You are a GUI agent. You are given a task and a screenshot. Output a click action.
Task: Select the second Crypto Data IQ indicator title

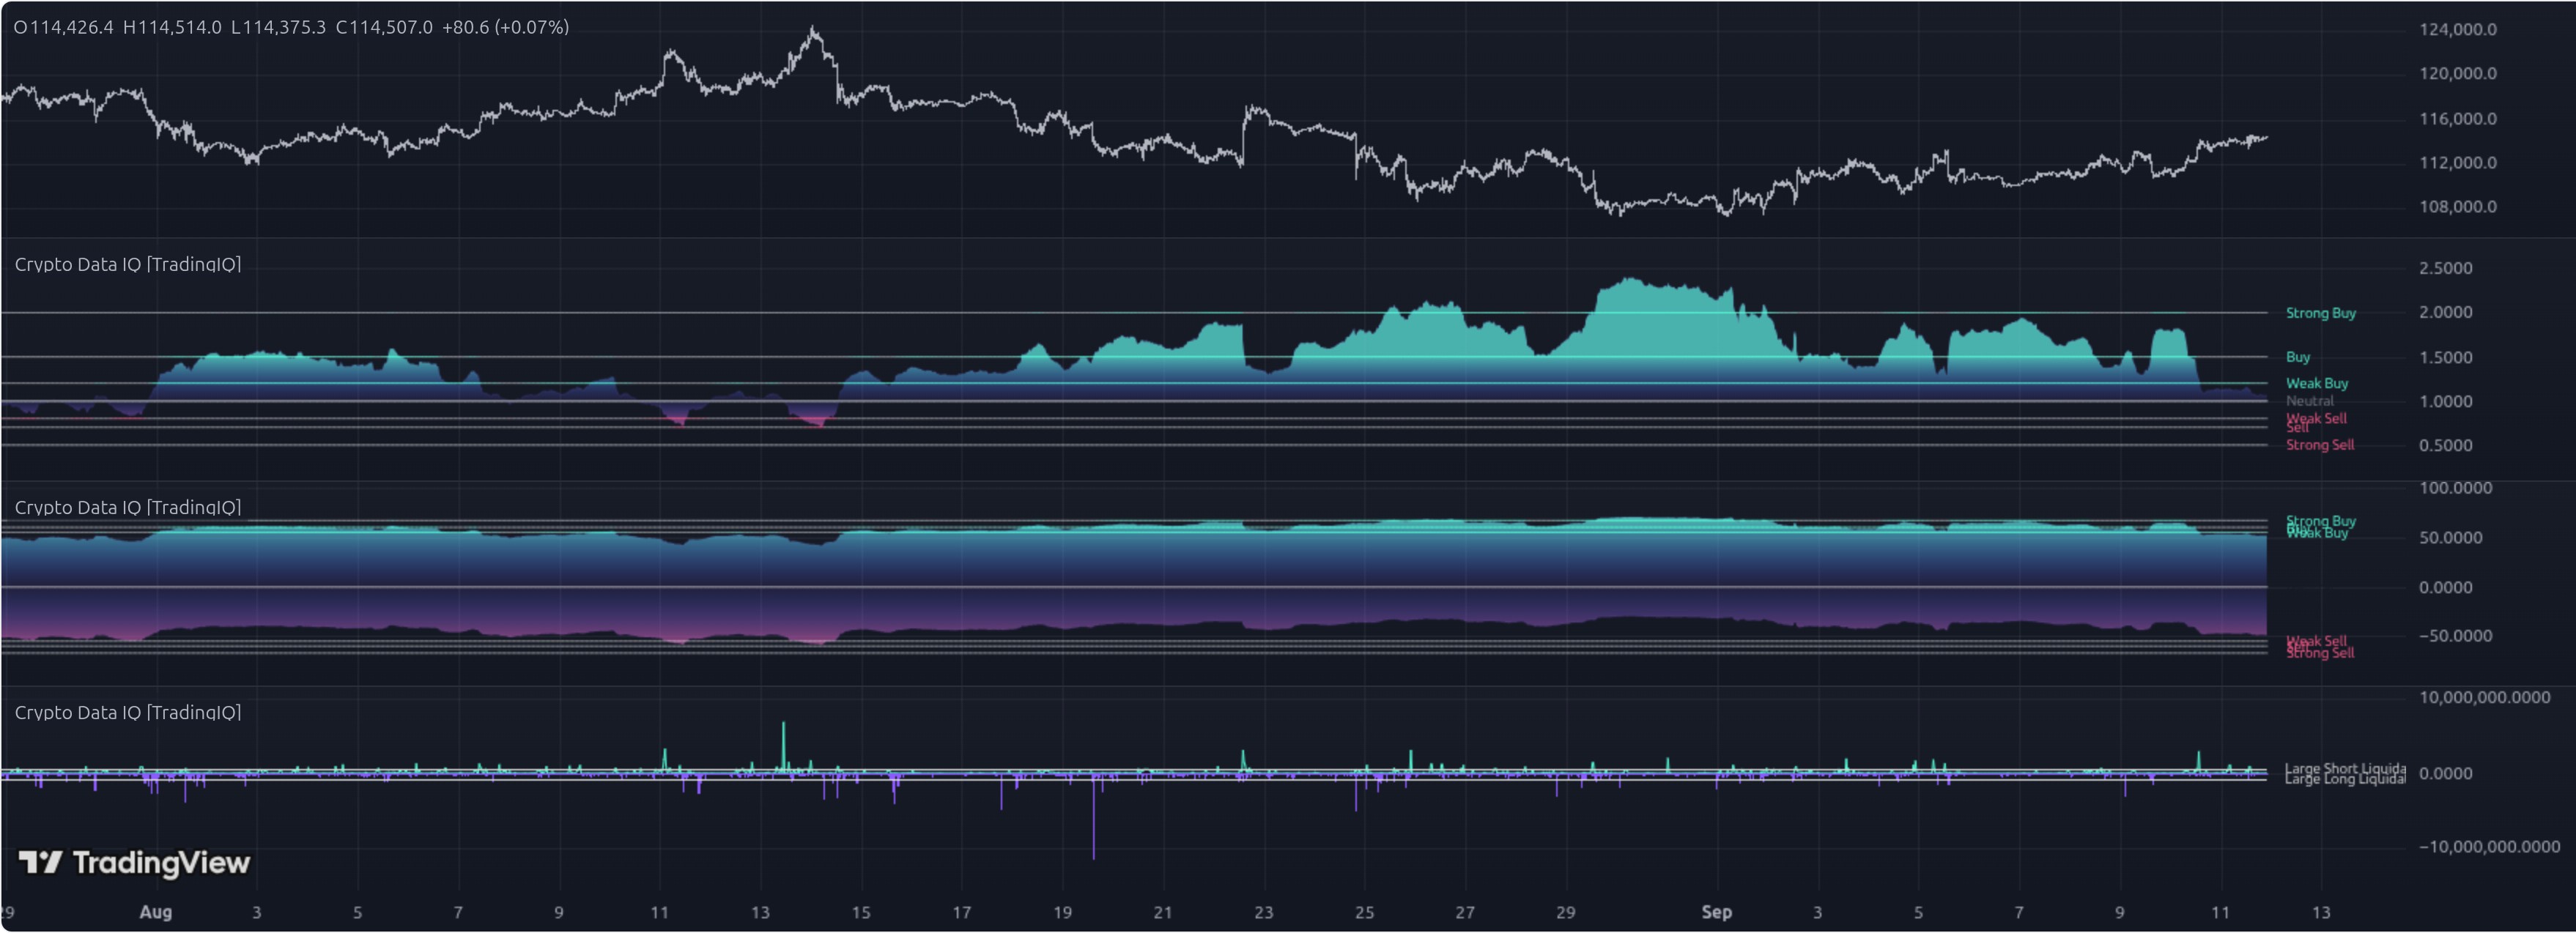127,507
